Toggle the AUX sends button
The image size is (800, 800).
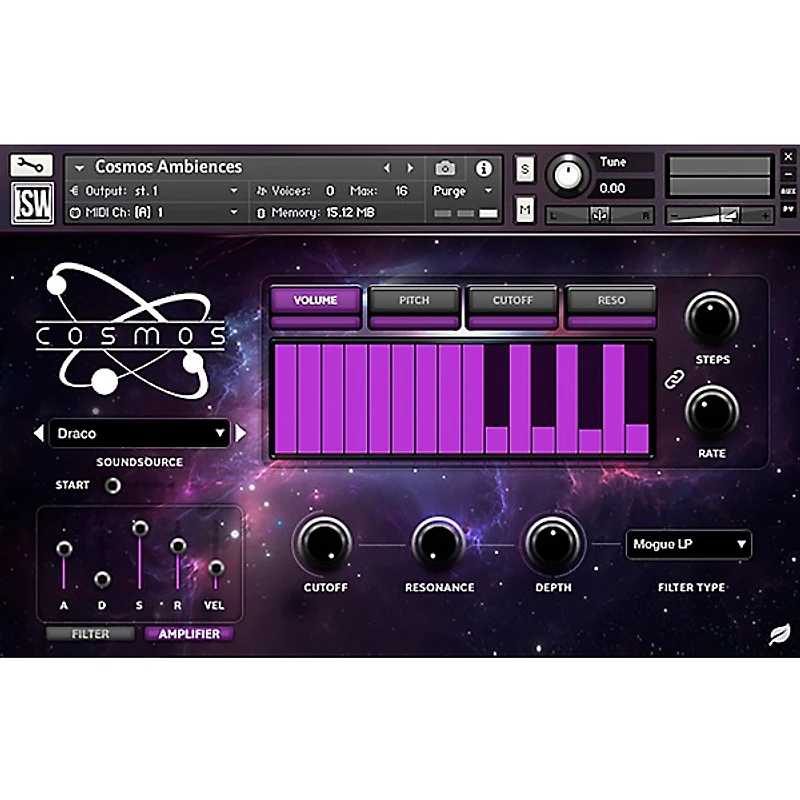click(788, 191)
